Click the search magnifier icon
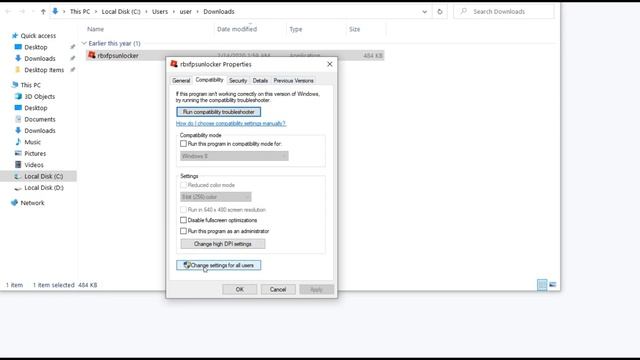 (463, 11)
